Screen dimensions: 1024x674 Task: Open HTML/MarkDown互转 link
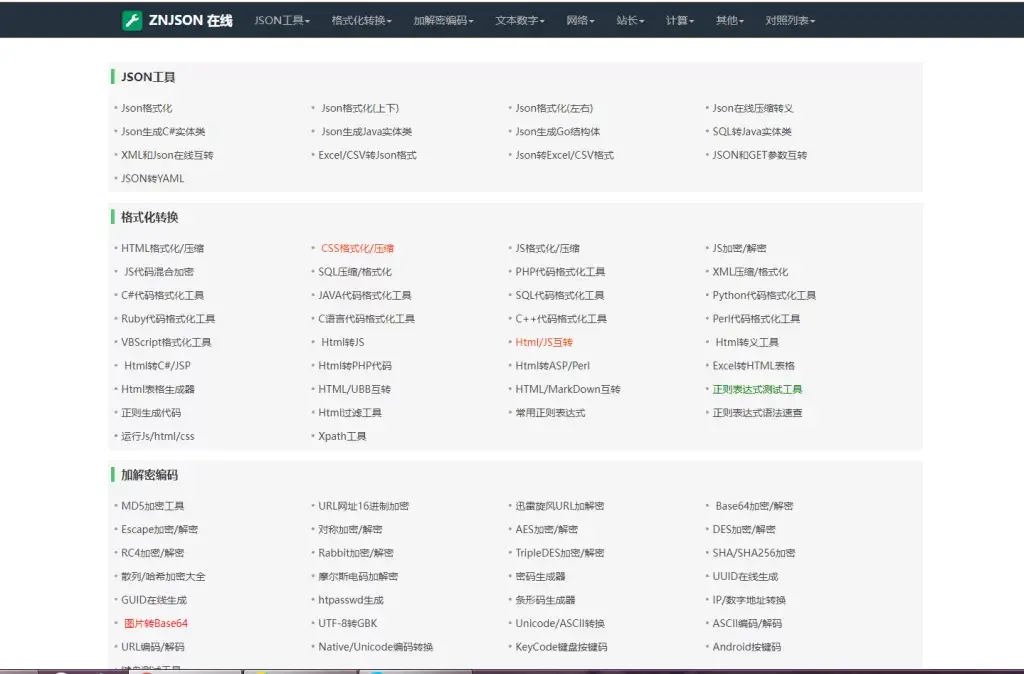pos(568,389)
